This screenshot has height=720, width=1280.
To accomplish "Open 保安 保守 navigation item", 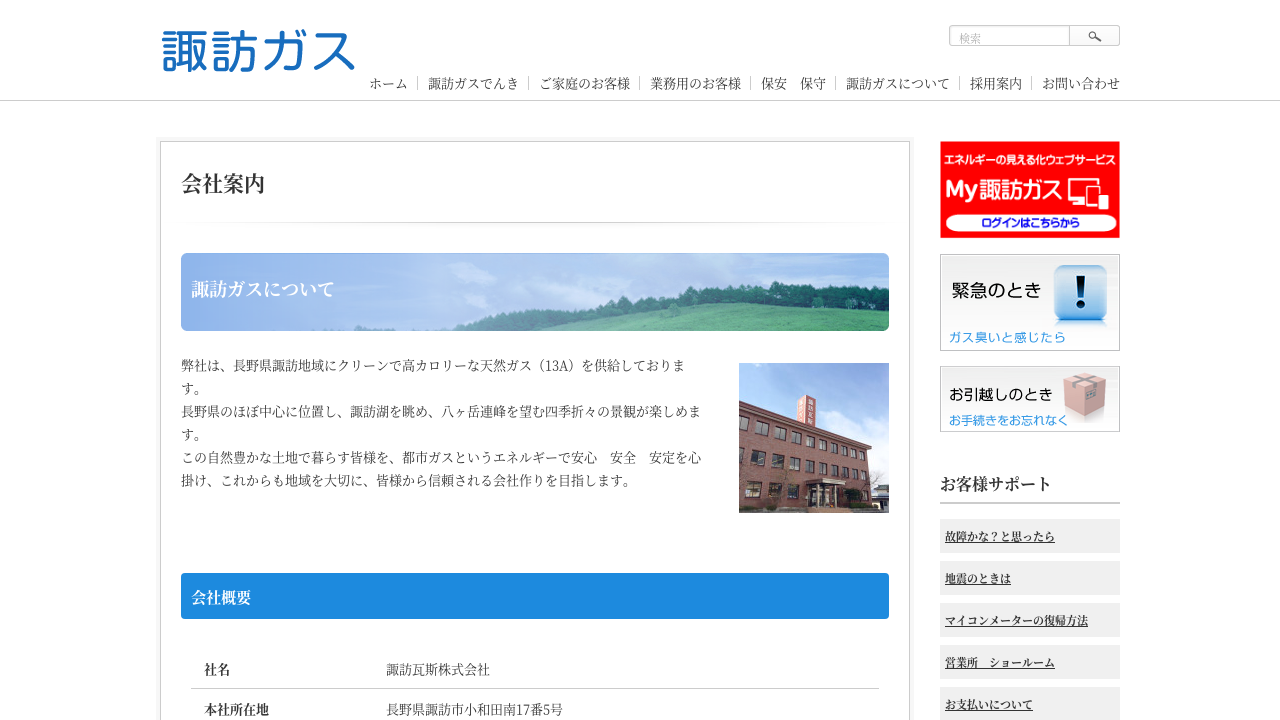I will [x=793, y=83].
